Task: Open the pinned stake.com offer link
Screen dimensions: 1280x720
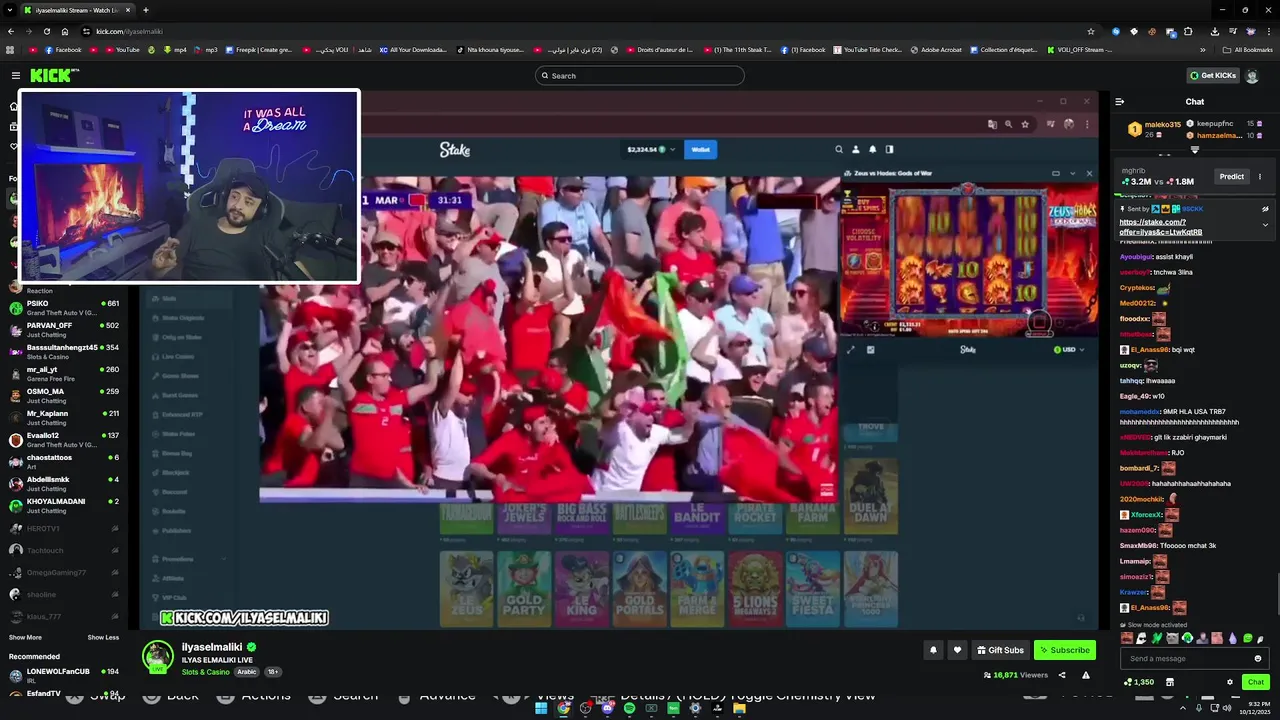Action: pyautogui.click(x=1160, y=227)
